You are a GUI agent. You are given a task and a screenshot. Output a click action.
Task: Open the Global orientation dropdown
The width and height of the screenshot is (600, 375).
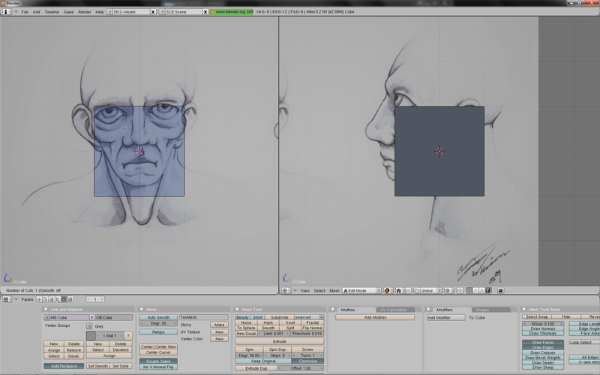point(431,290)
